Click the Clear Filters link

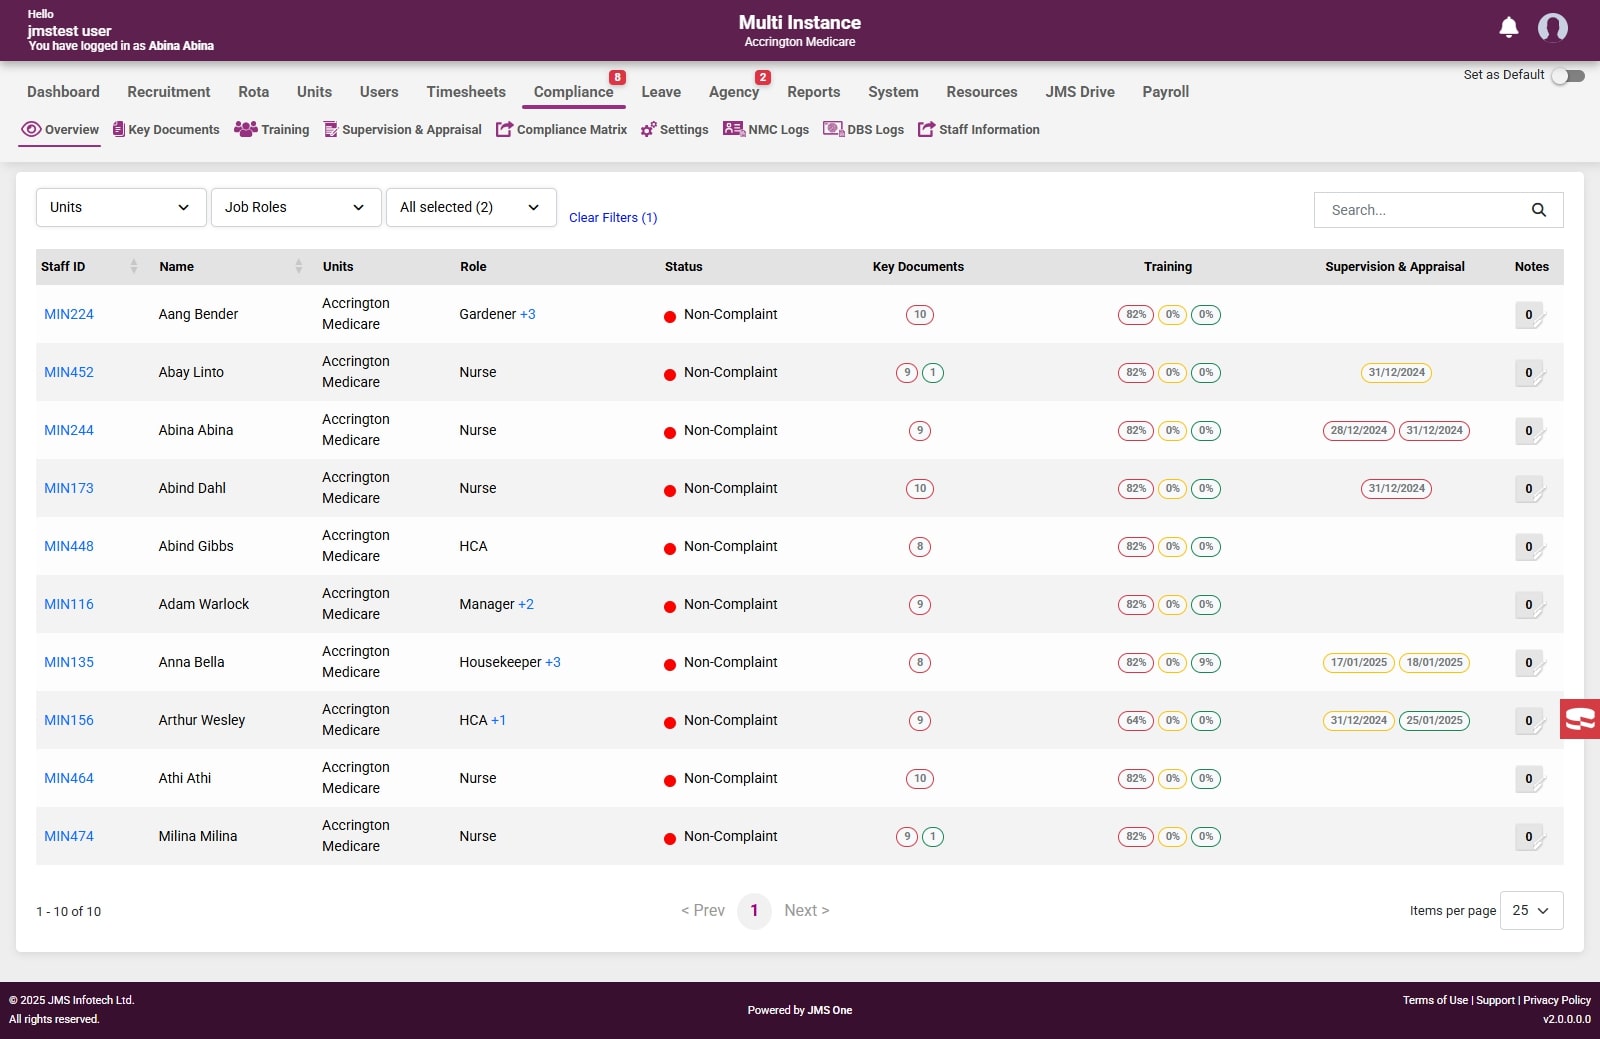coord(613,218)
